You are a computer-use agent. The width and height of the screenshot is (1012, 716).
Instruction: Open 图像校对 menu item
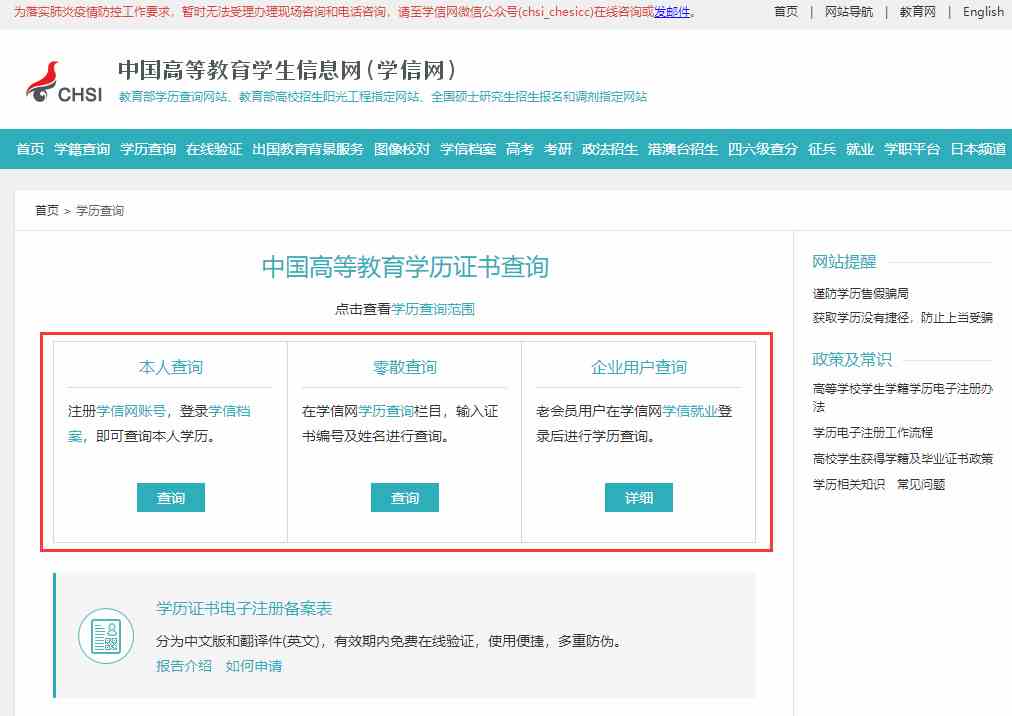coord(401,149)
